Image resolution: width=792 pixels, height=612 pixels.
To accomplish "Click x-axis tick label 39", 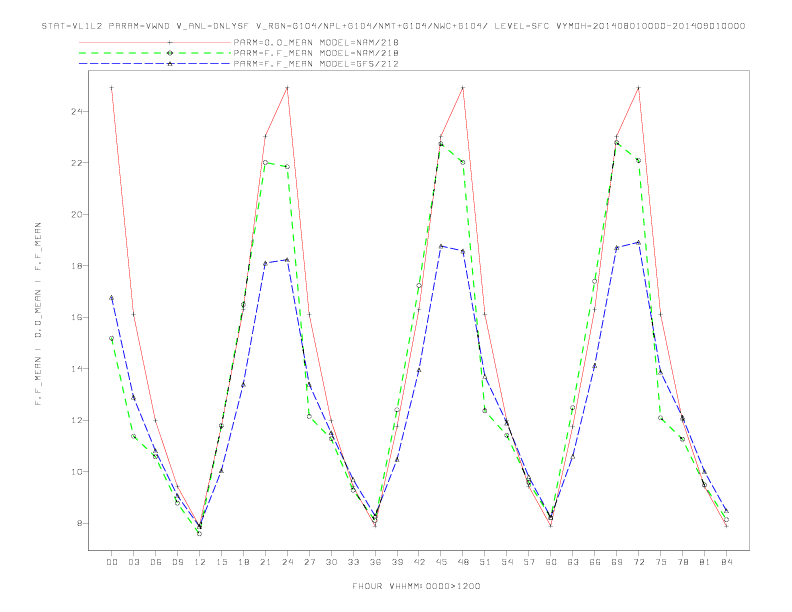I will (397, 562).
